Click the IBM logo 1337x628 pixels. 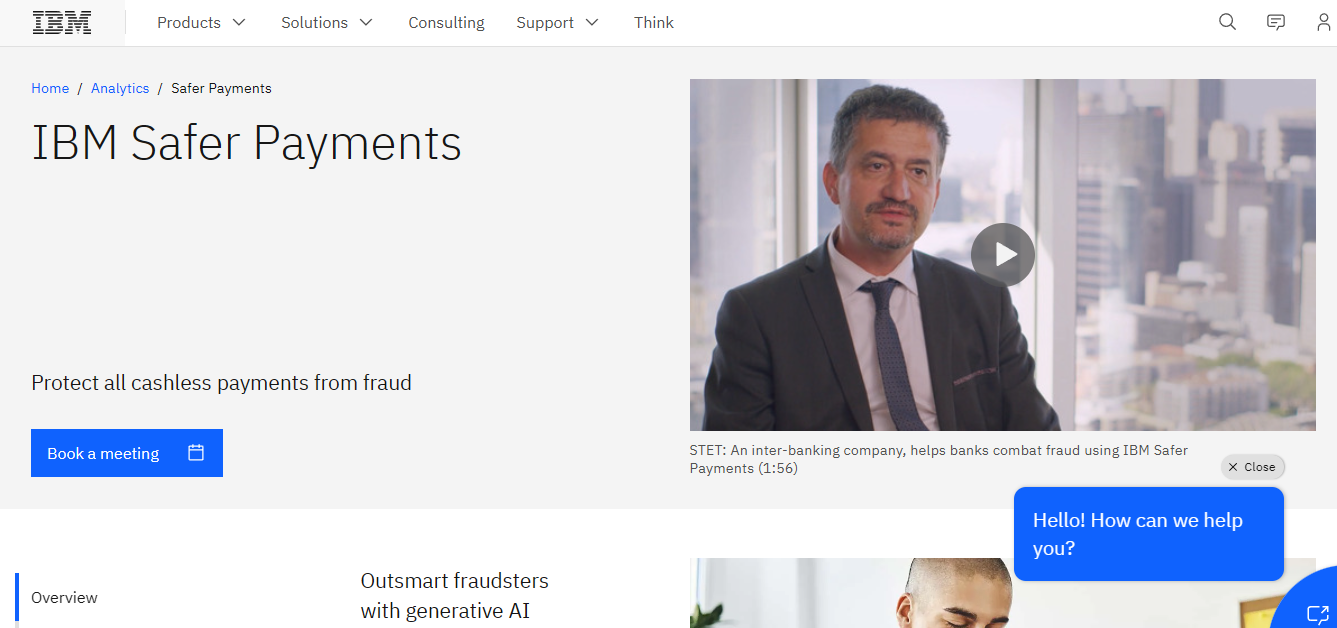tap(62, 22)
